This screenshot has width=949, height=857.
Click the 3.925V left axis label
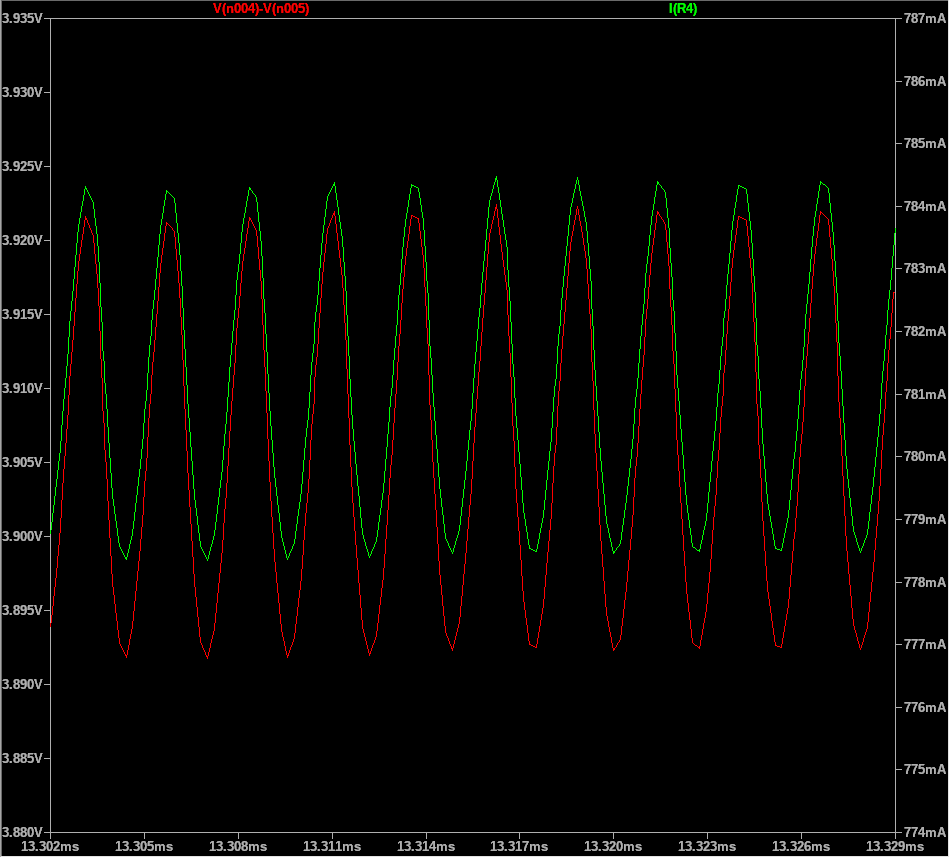[x=22, y=166]
